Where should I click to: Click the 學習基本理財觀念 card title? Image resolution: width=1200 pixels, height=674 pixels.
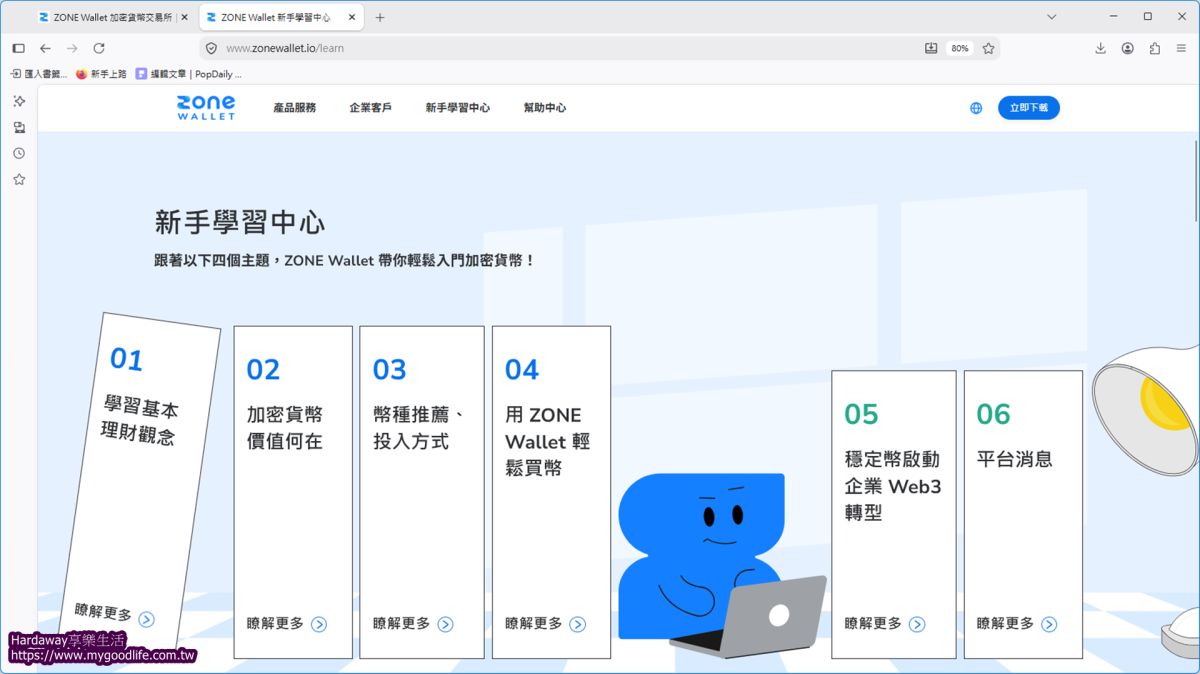(140, 421)
